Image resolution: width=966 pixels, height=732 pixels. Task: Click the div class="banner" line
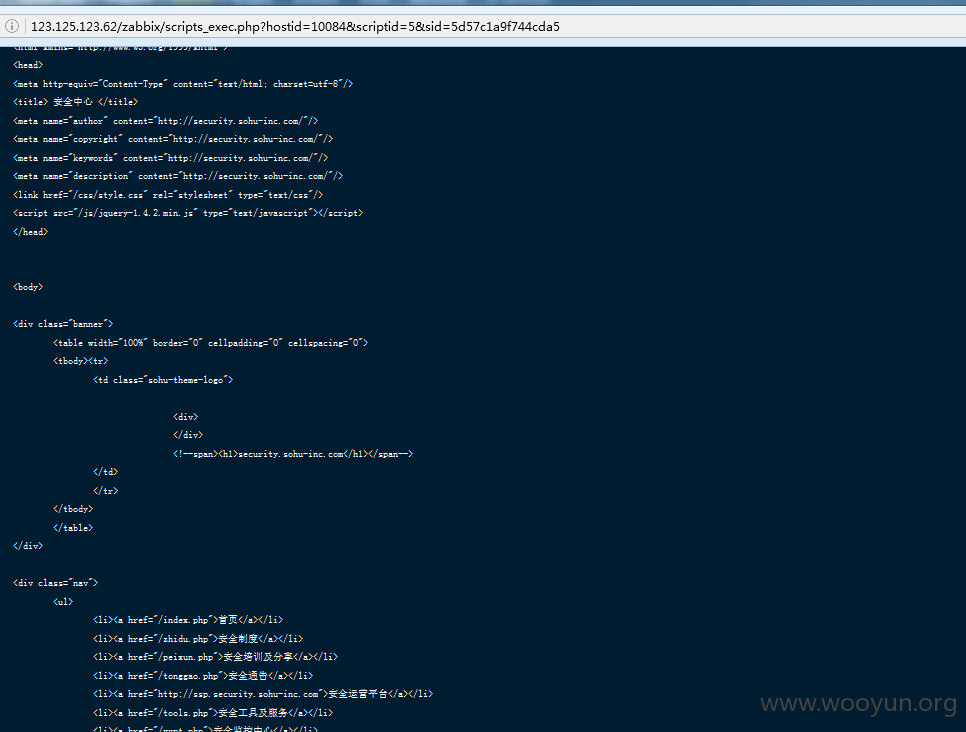(63, 324)
